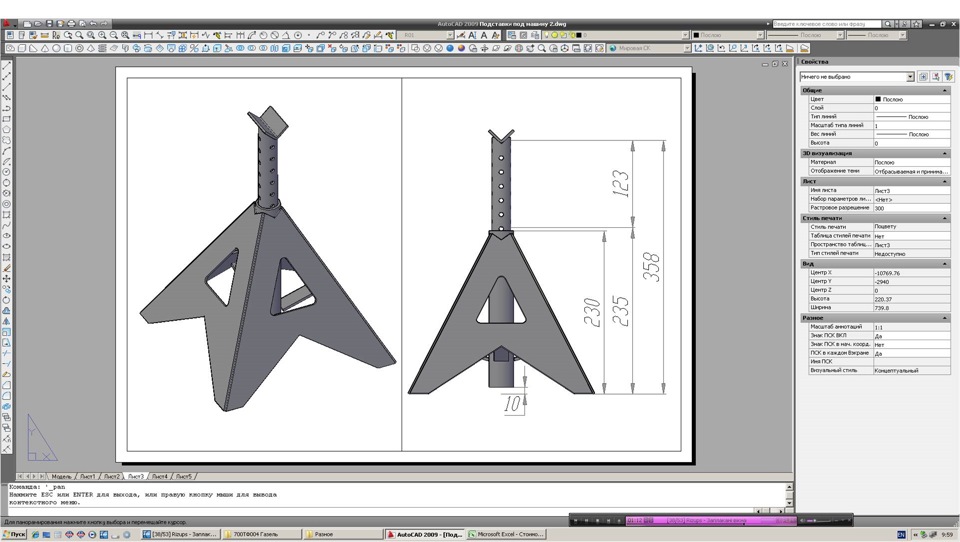
Task: Click the New drawing icon
Action: (x=27, y=24)
